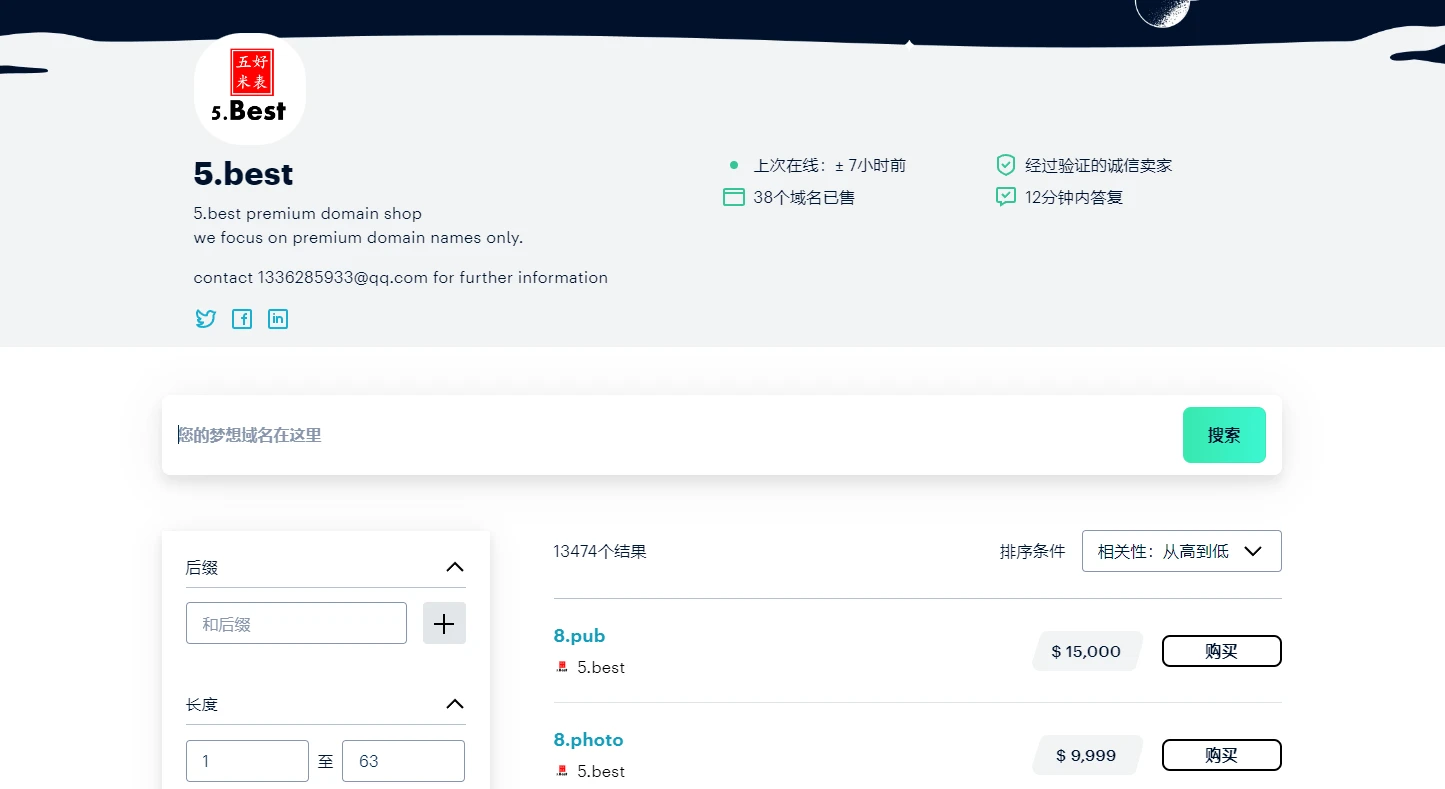Click the domains sold card icon

pos(733,197)
